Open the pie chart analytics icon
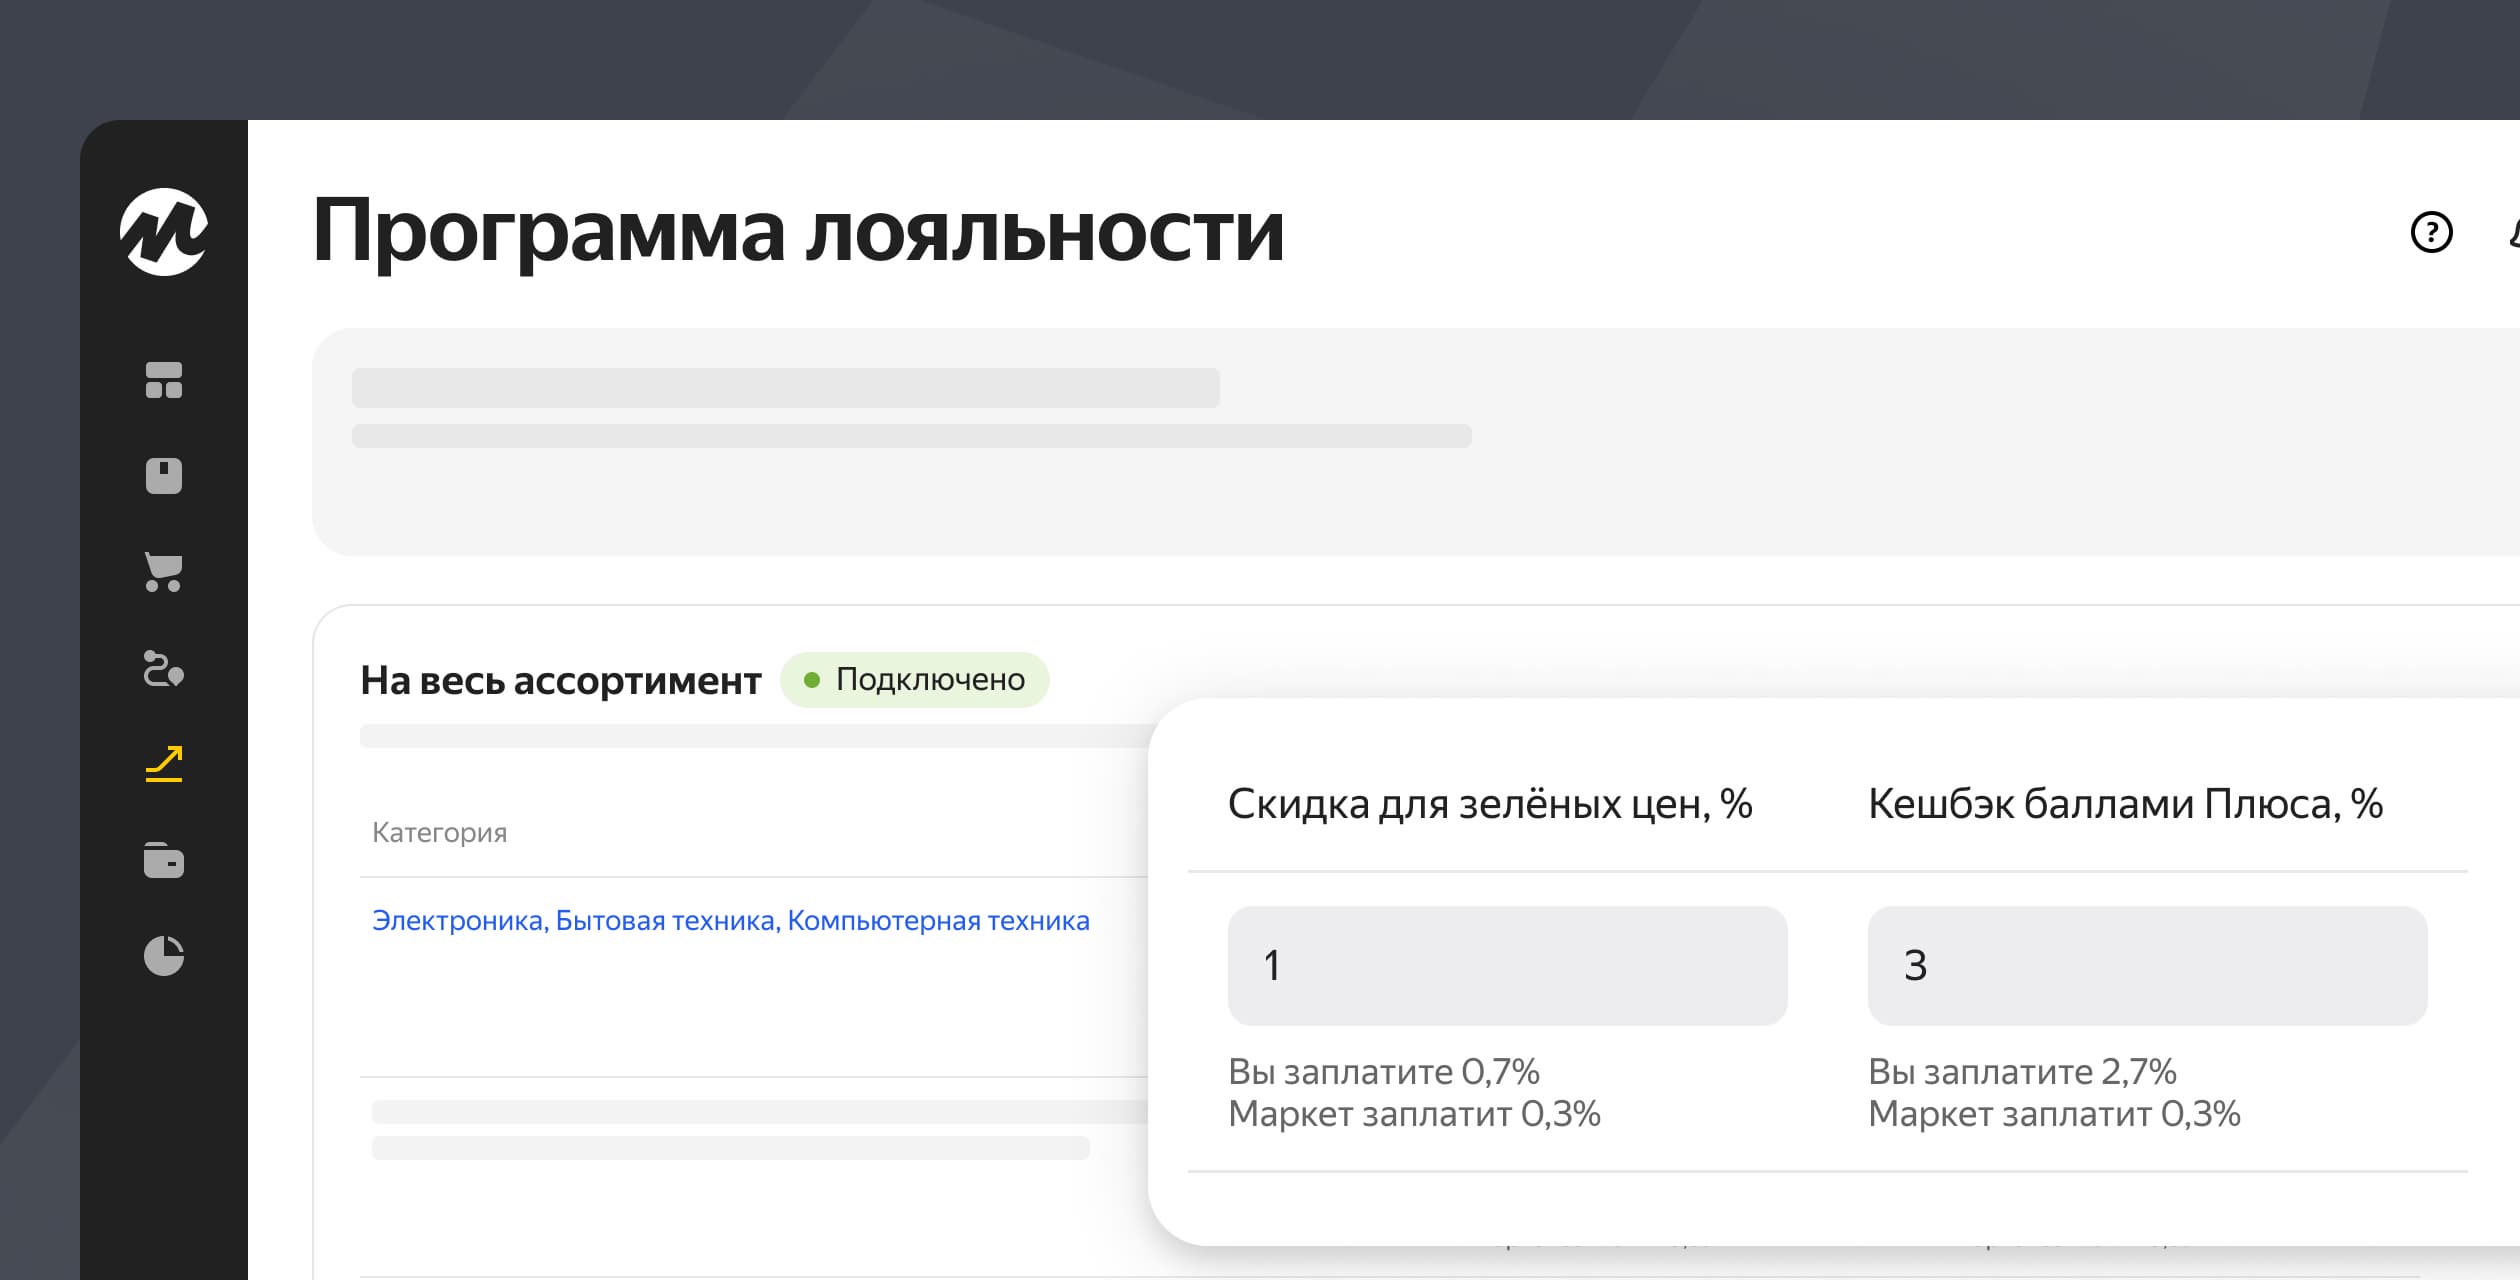 (x=164, y=956)
